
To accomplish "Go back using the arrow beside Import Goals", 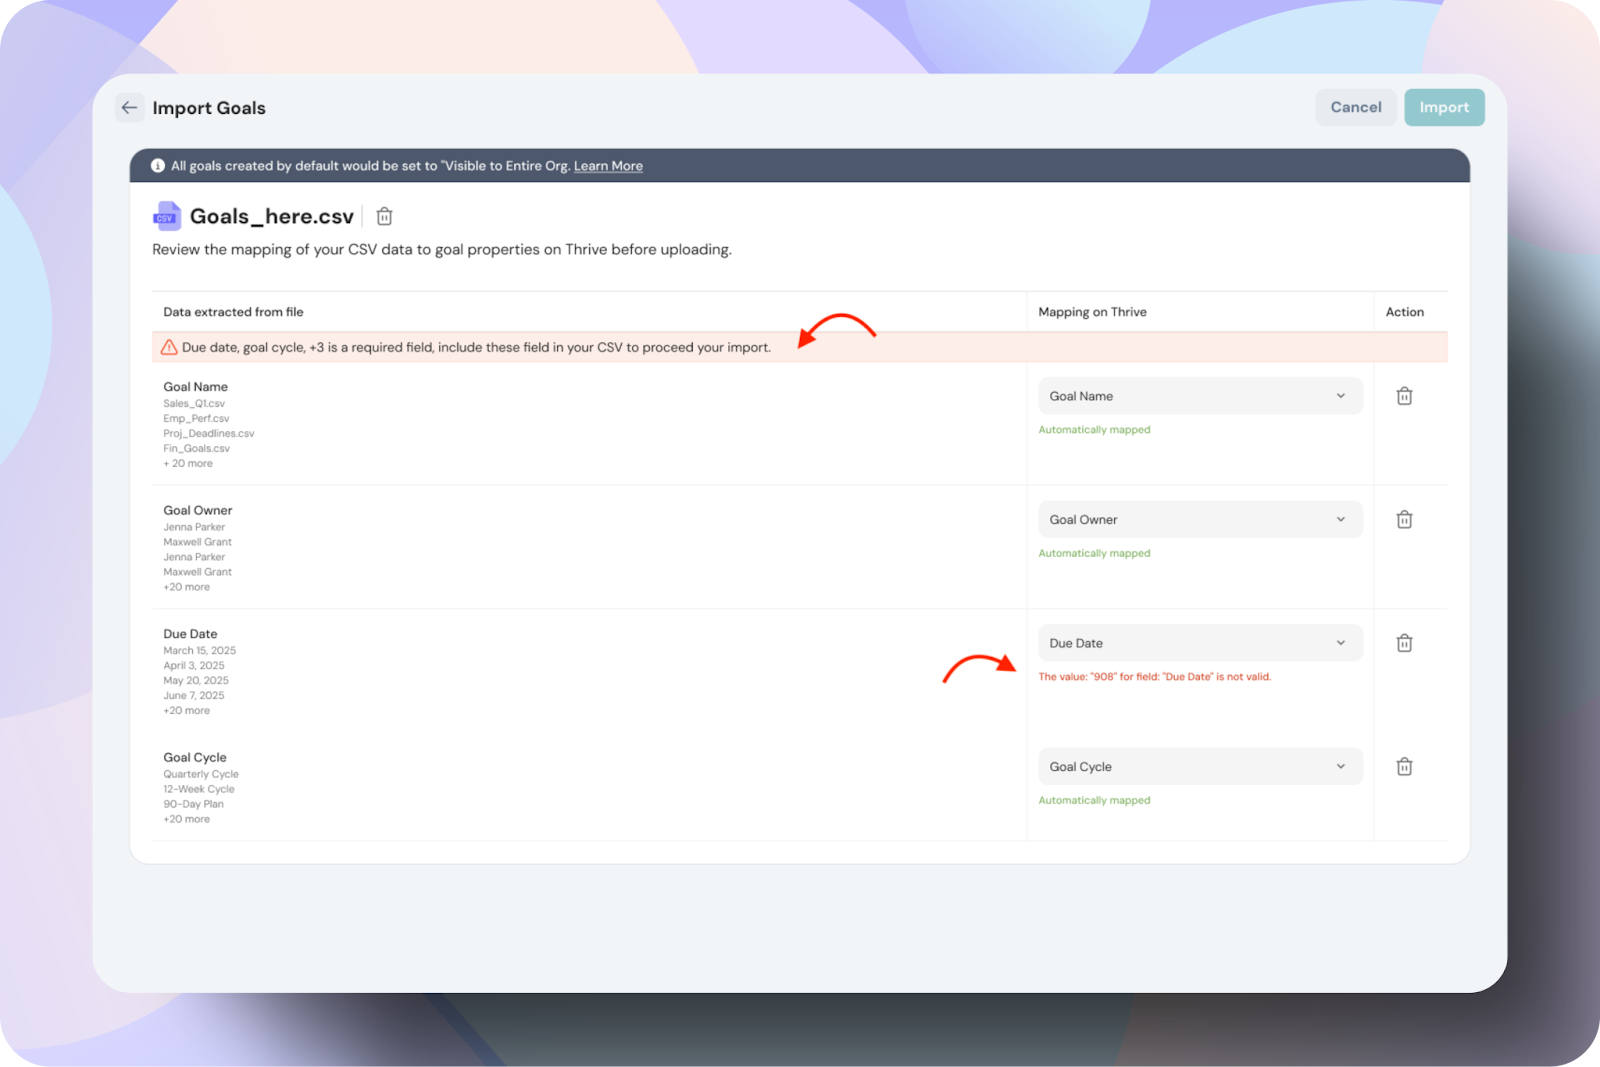I will (x=129, y=108).
